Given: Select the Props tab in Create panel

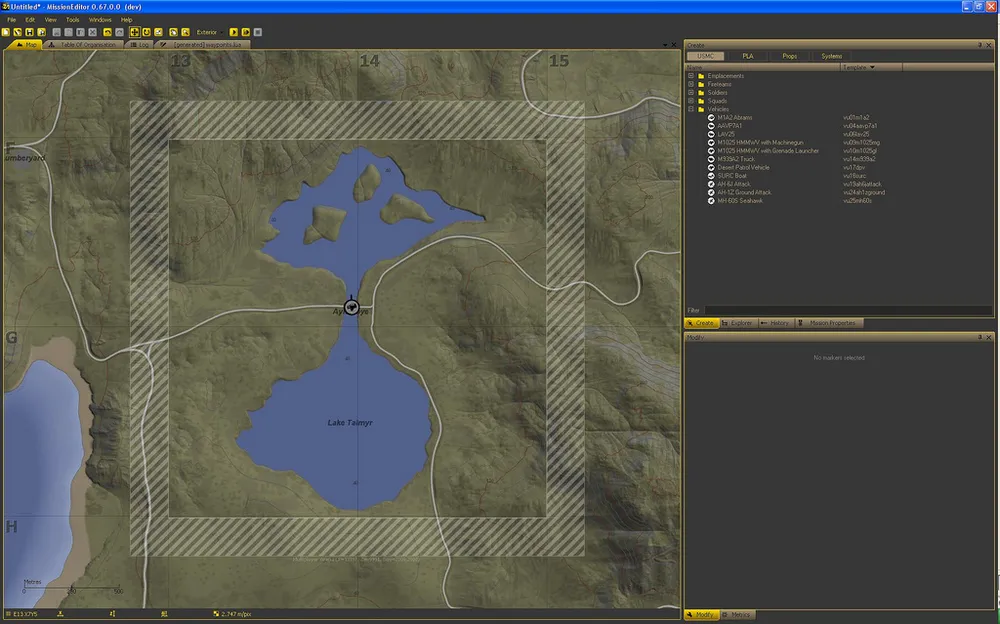Looking at the screenshot, I should 790,56.
